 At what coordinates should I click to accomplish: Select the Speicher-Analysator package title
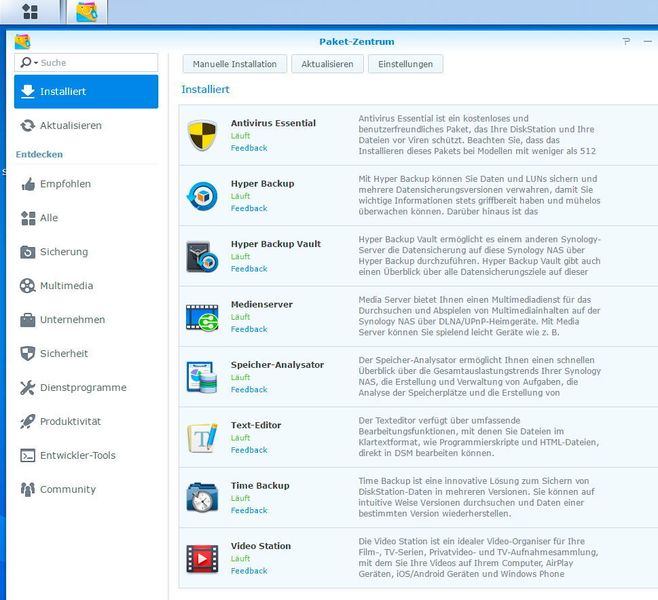(277, 365)
